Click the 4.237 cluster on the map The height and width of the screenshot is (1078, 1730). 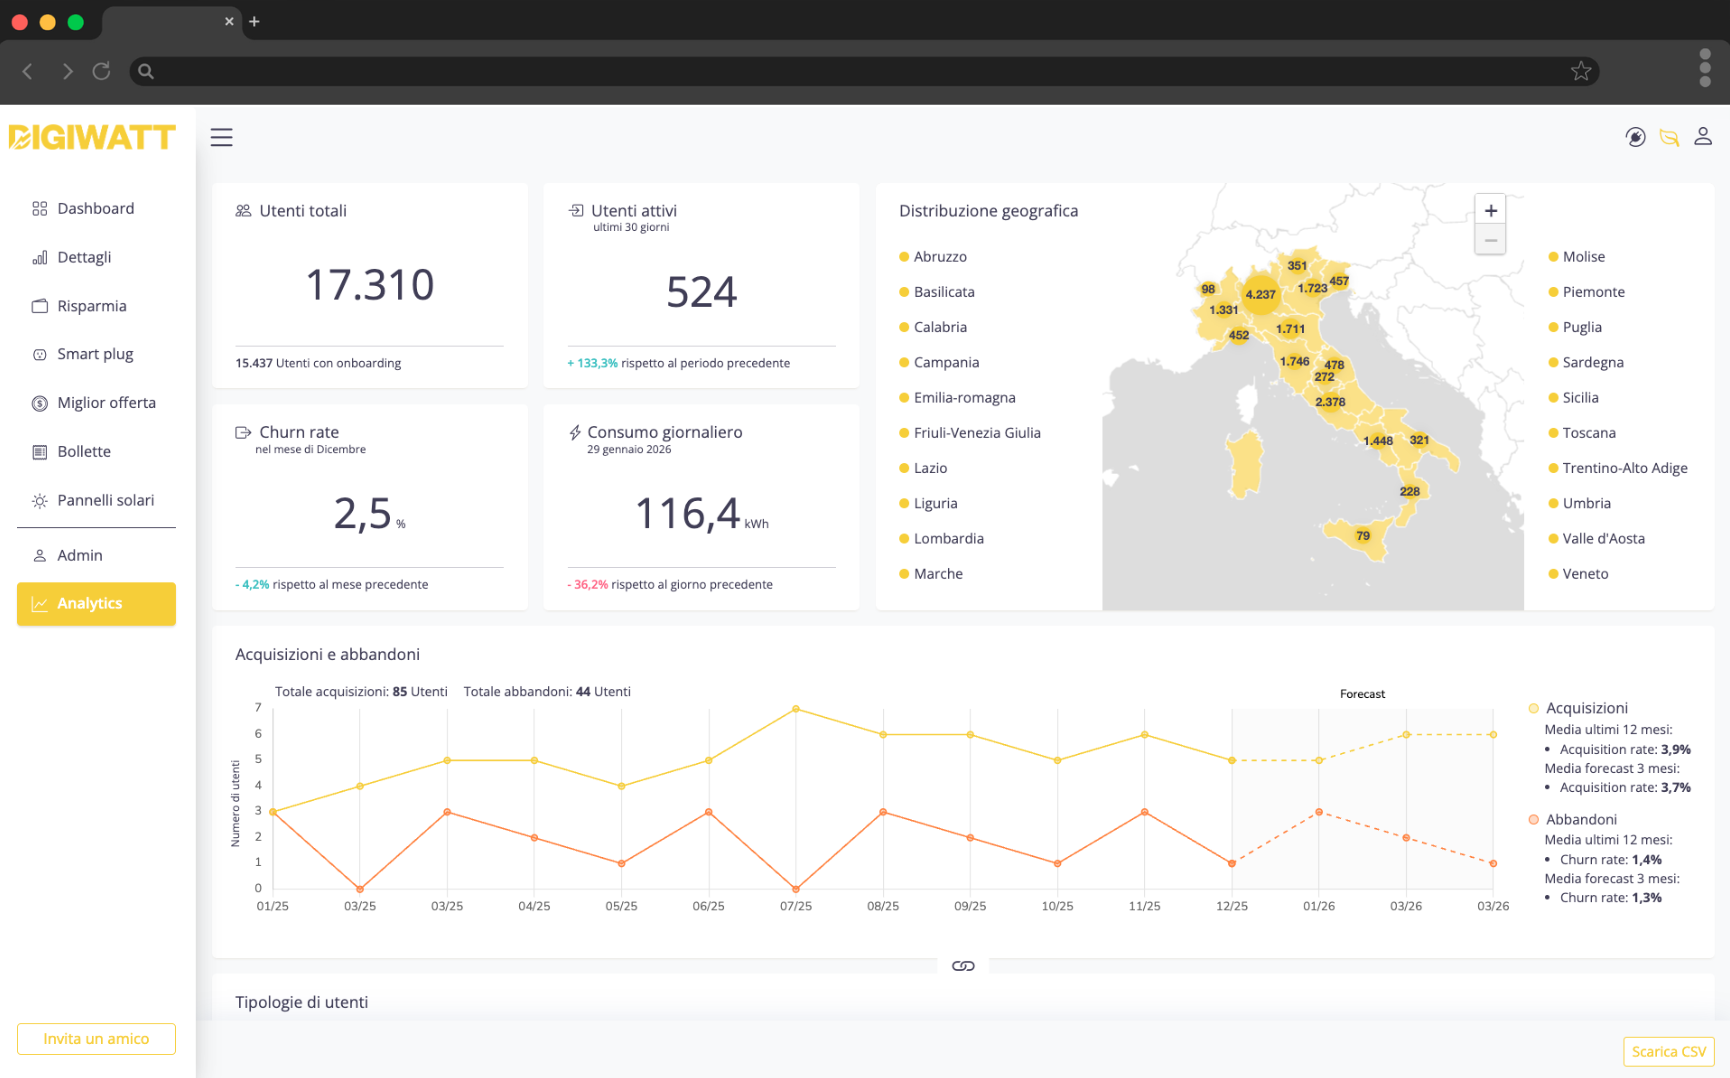coord(1260,294)
